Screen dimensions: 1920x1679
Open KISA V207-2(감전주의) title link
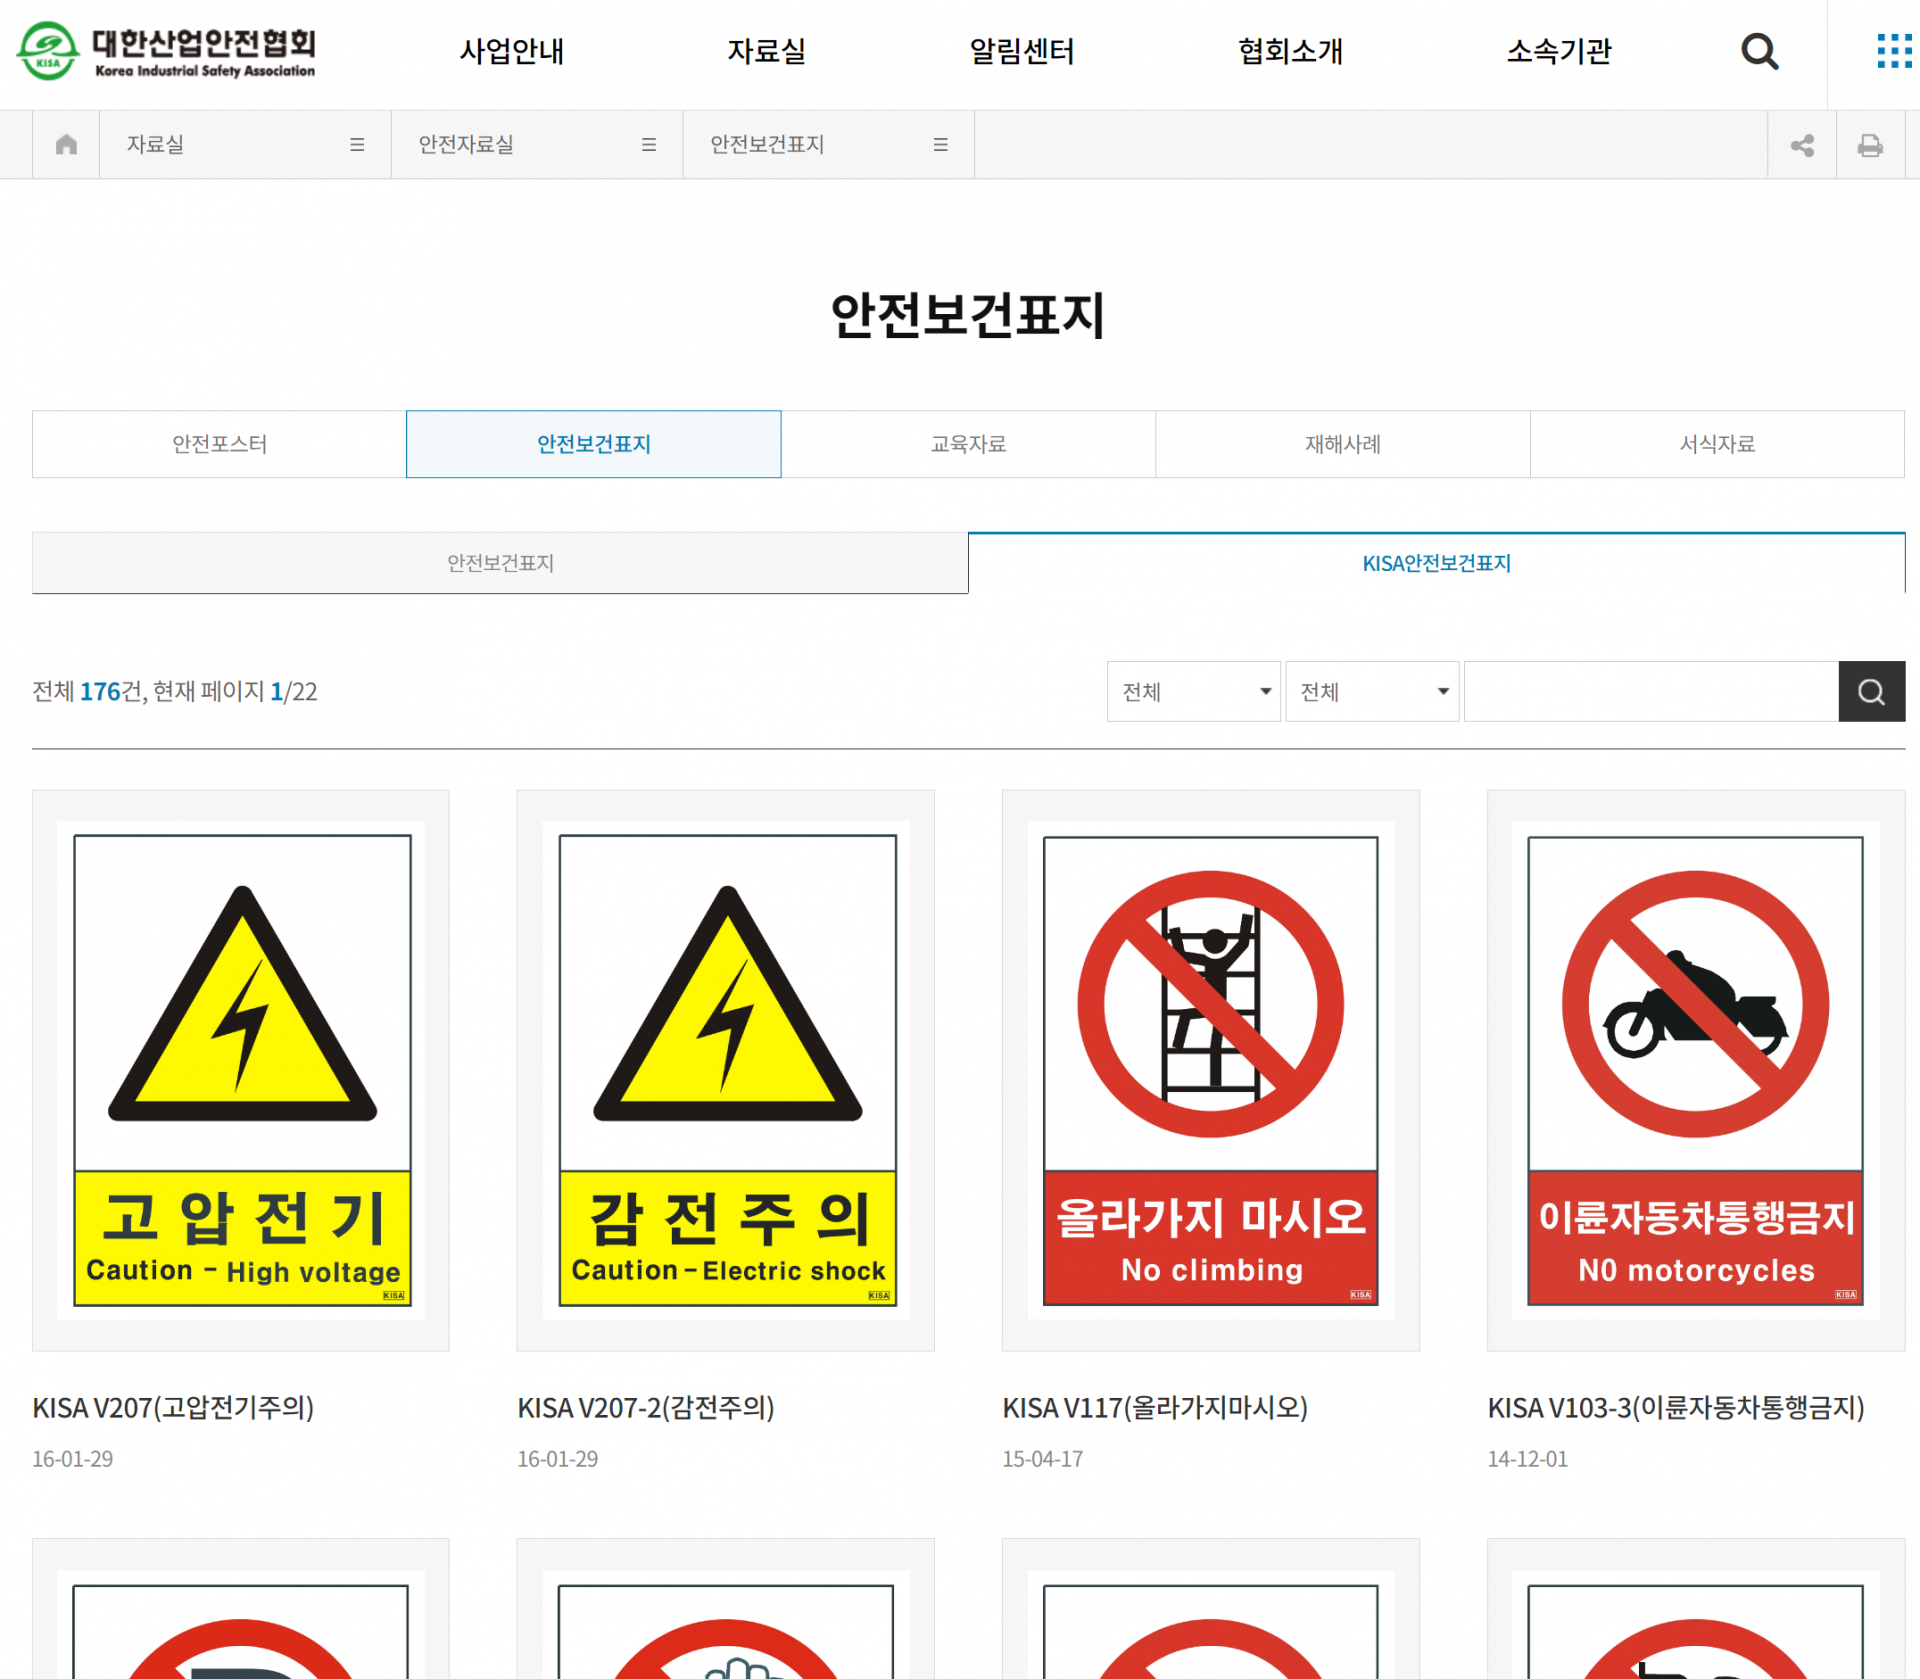pyautogui.click(x=646, y=1408)
